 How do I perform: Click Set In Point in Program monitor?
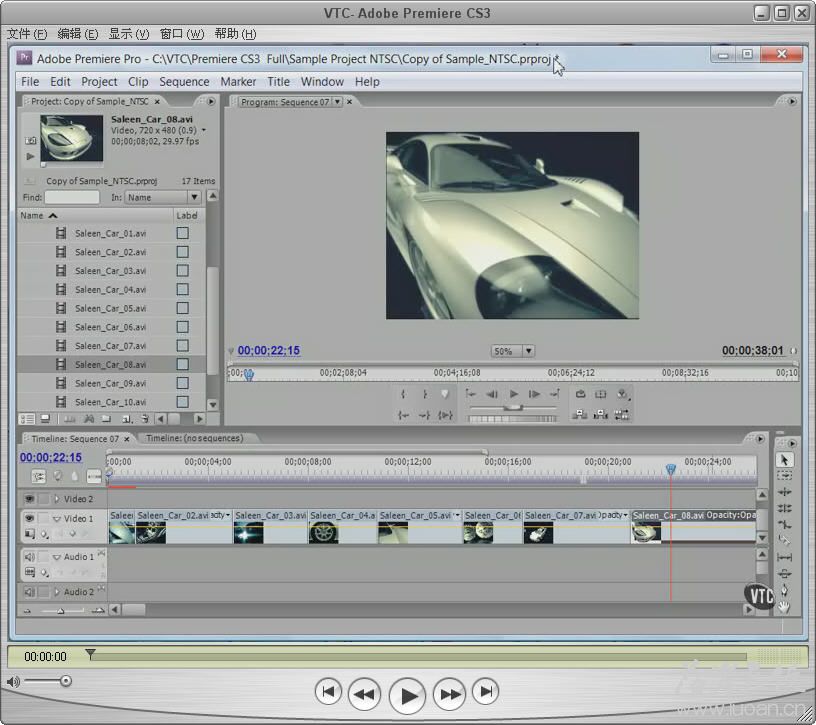click(x=403, y=394)
